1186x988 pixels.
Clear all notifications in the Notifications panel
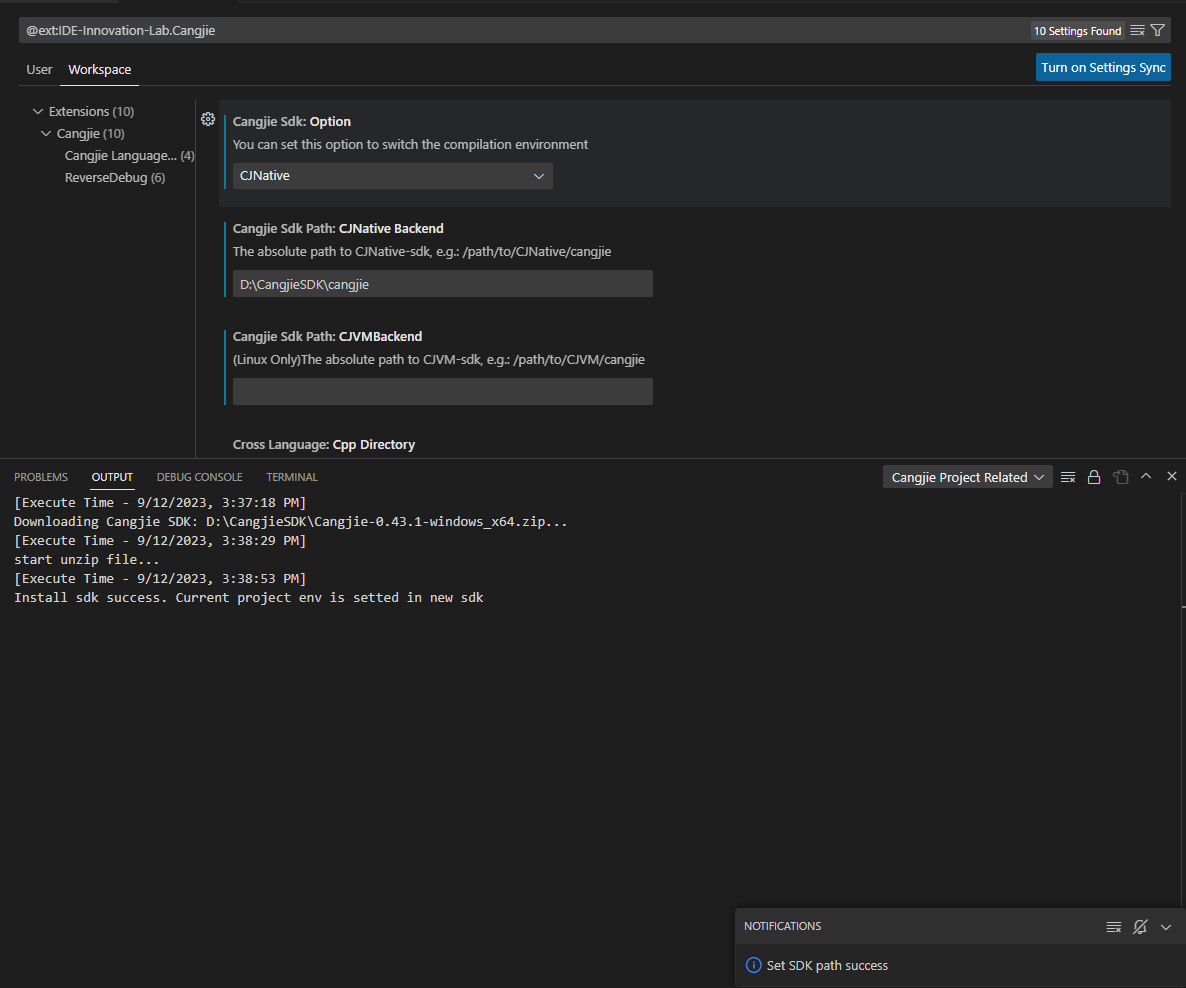1114,927
